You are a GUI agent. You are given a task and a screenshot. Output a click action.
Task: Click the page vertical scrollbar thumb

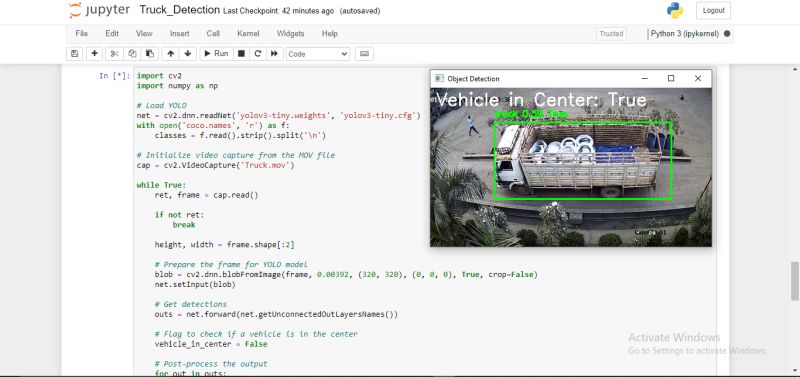795,281
